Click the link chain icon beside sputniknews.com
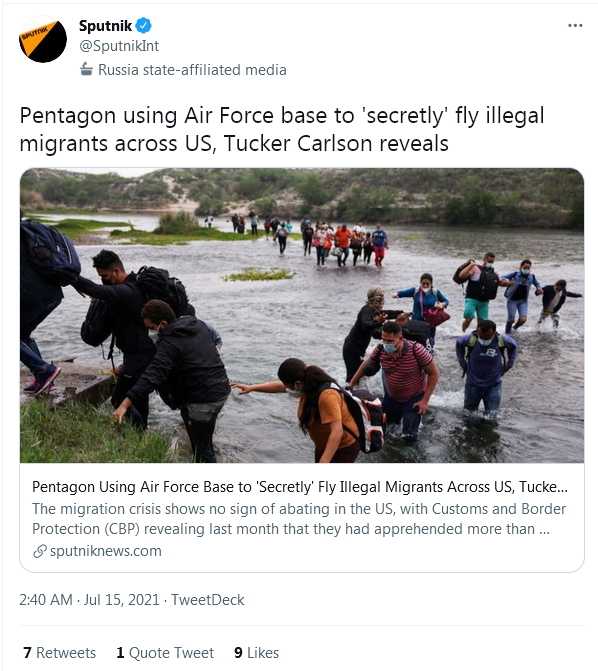The width and height of the screenshot is (598, 671). 39,551
